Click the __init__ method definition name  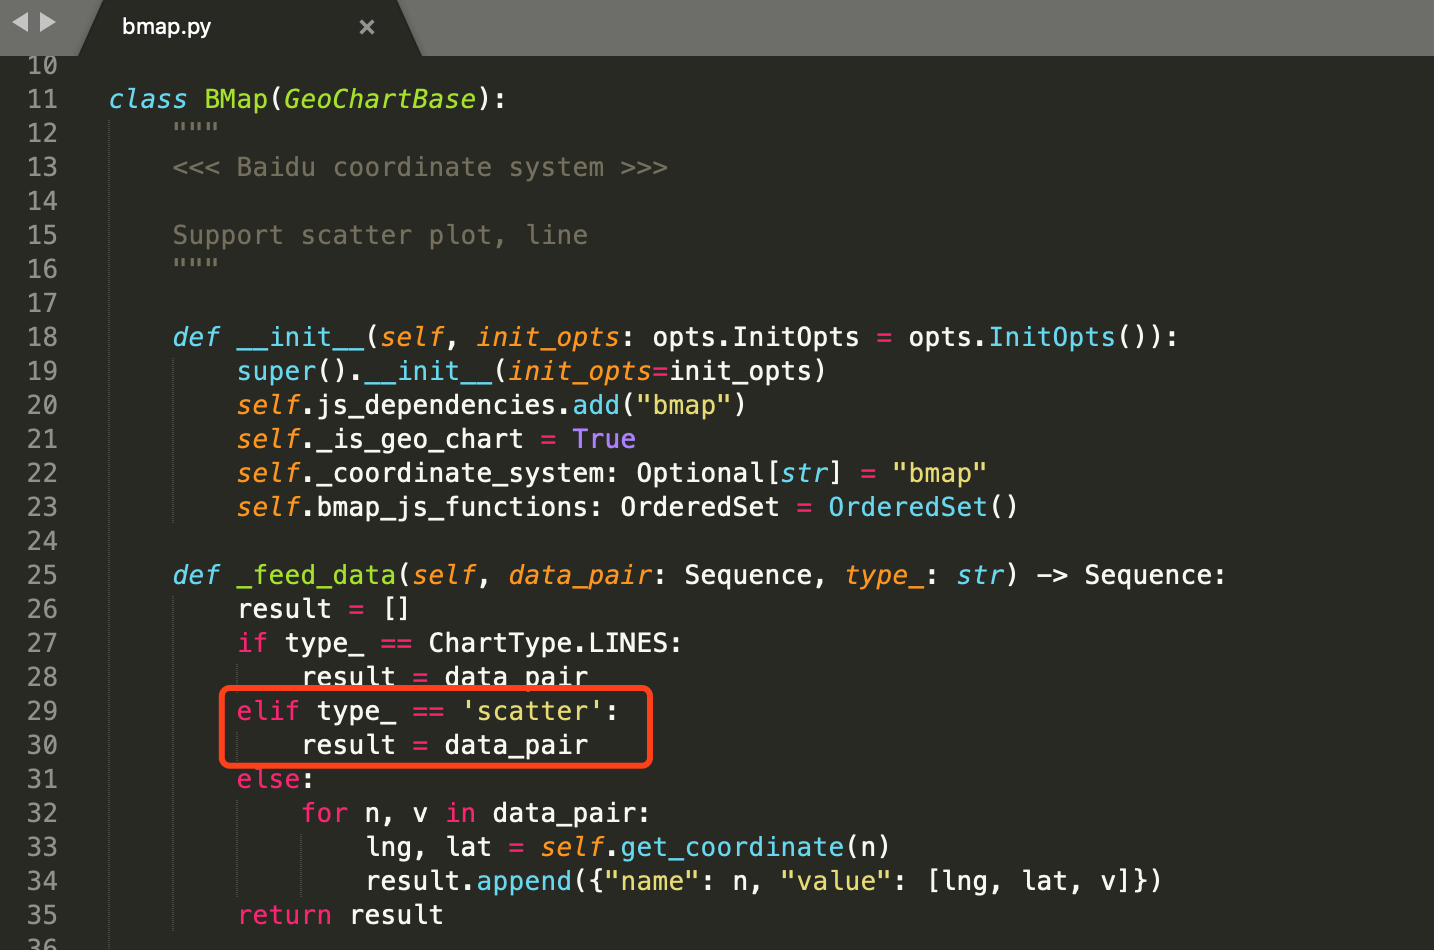(300, 337)
